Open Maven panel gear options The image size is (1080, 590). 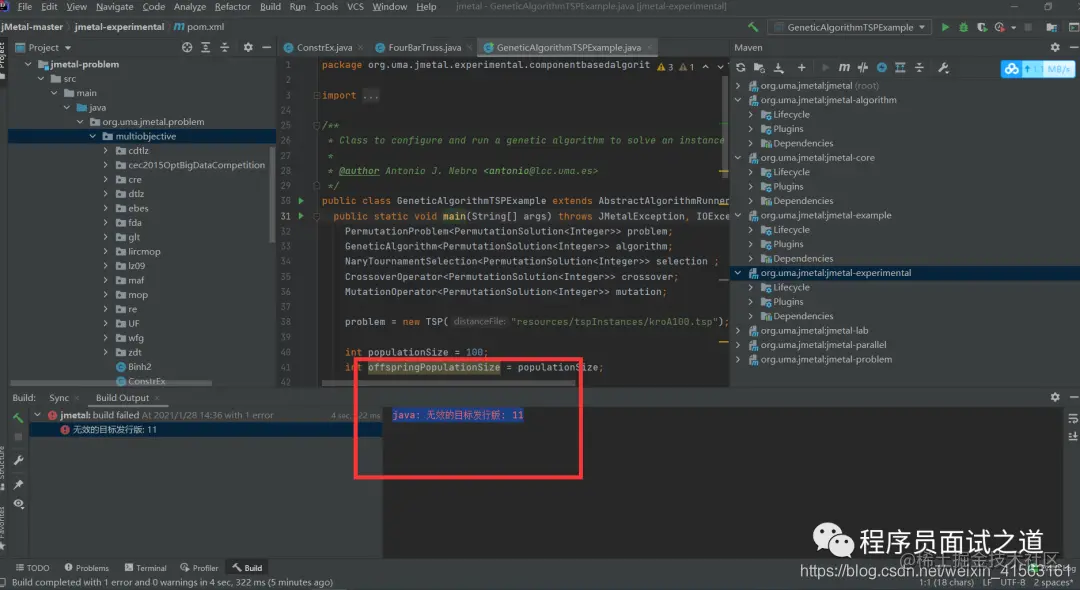(x=1055, y=48)
